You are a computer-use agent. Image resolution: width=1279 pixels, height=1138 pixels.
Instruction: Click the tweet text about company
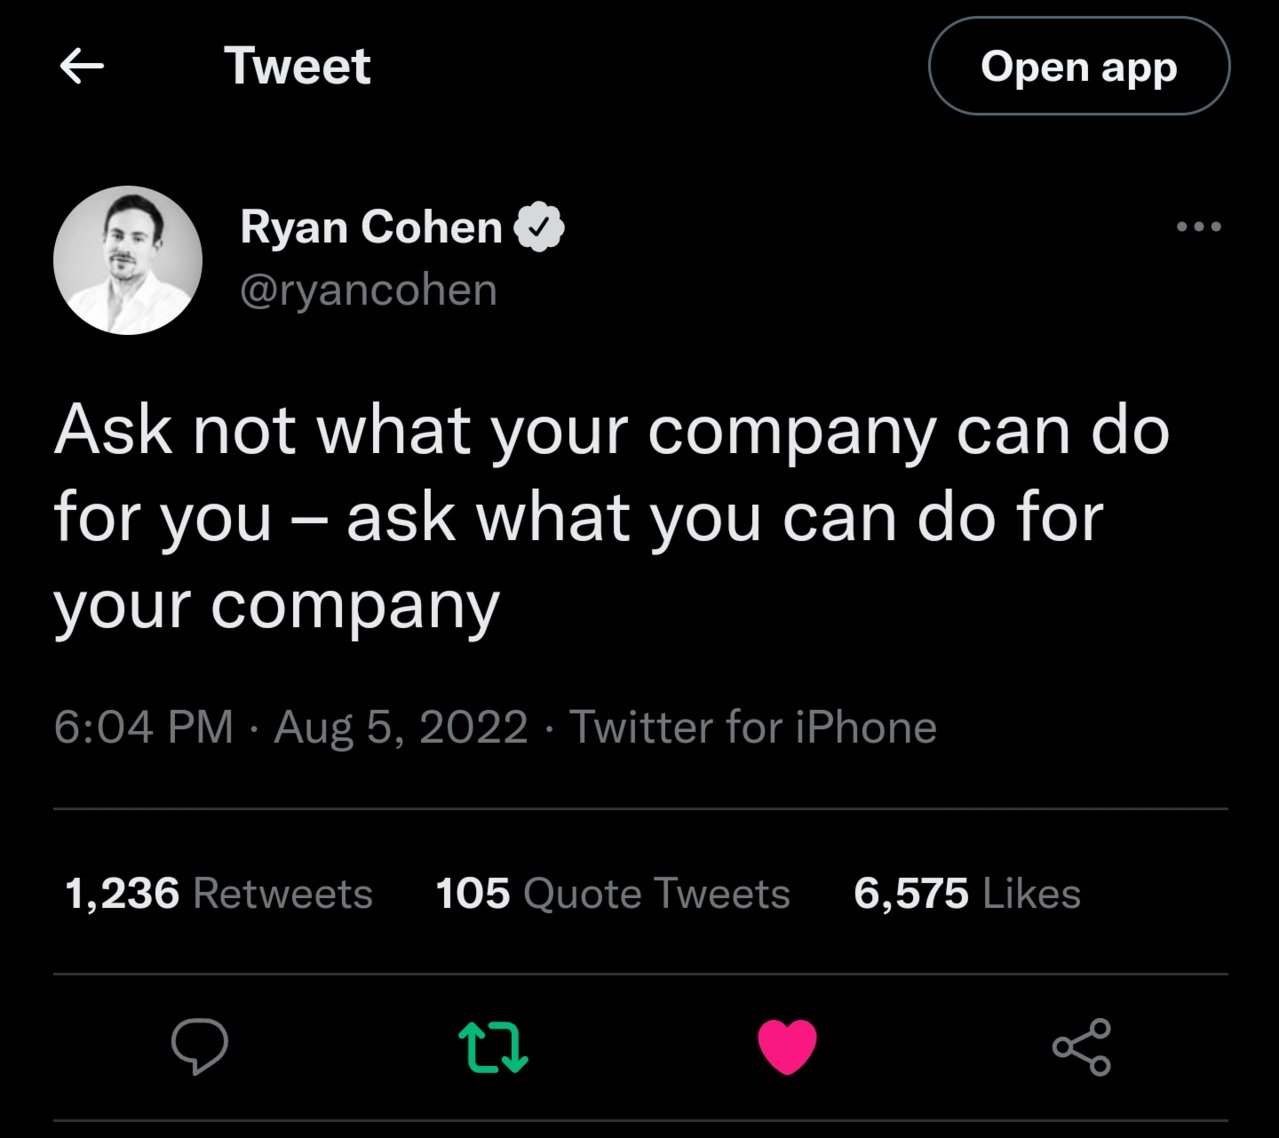611,518
